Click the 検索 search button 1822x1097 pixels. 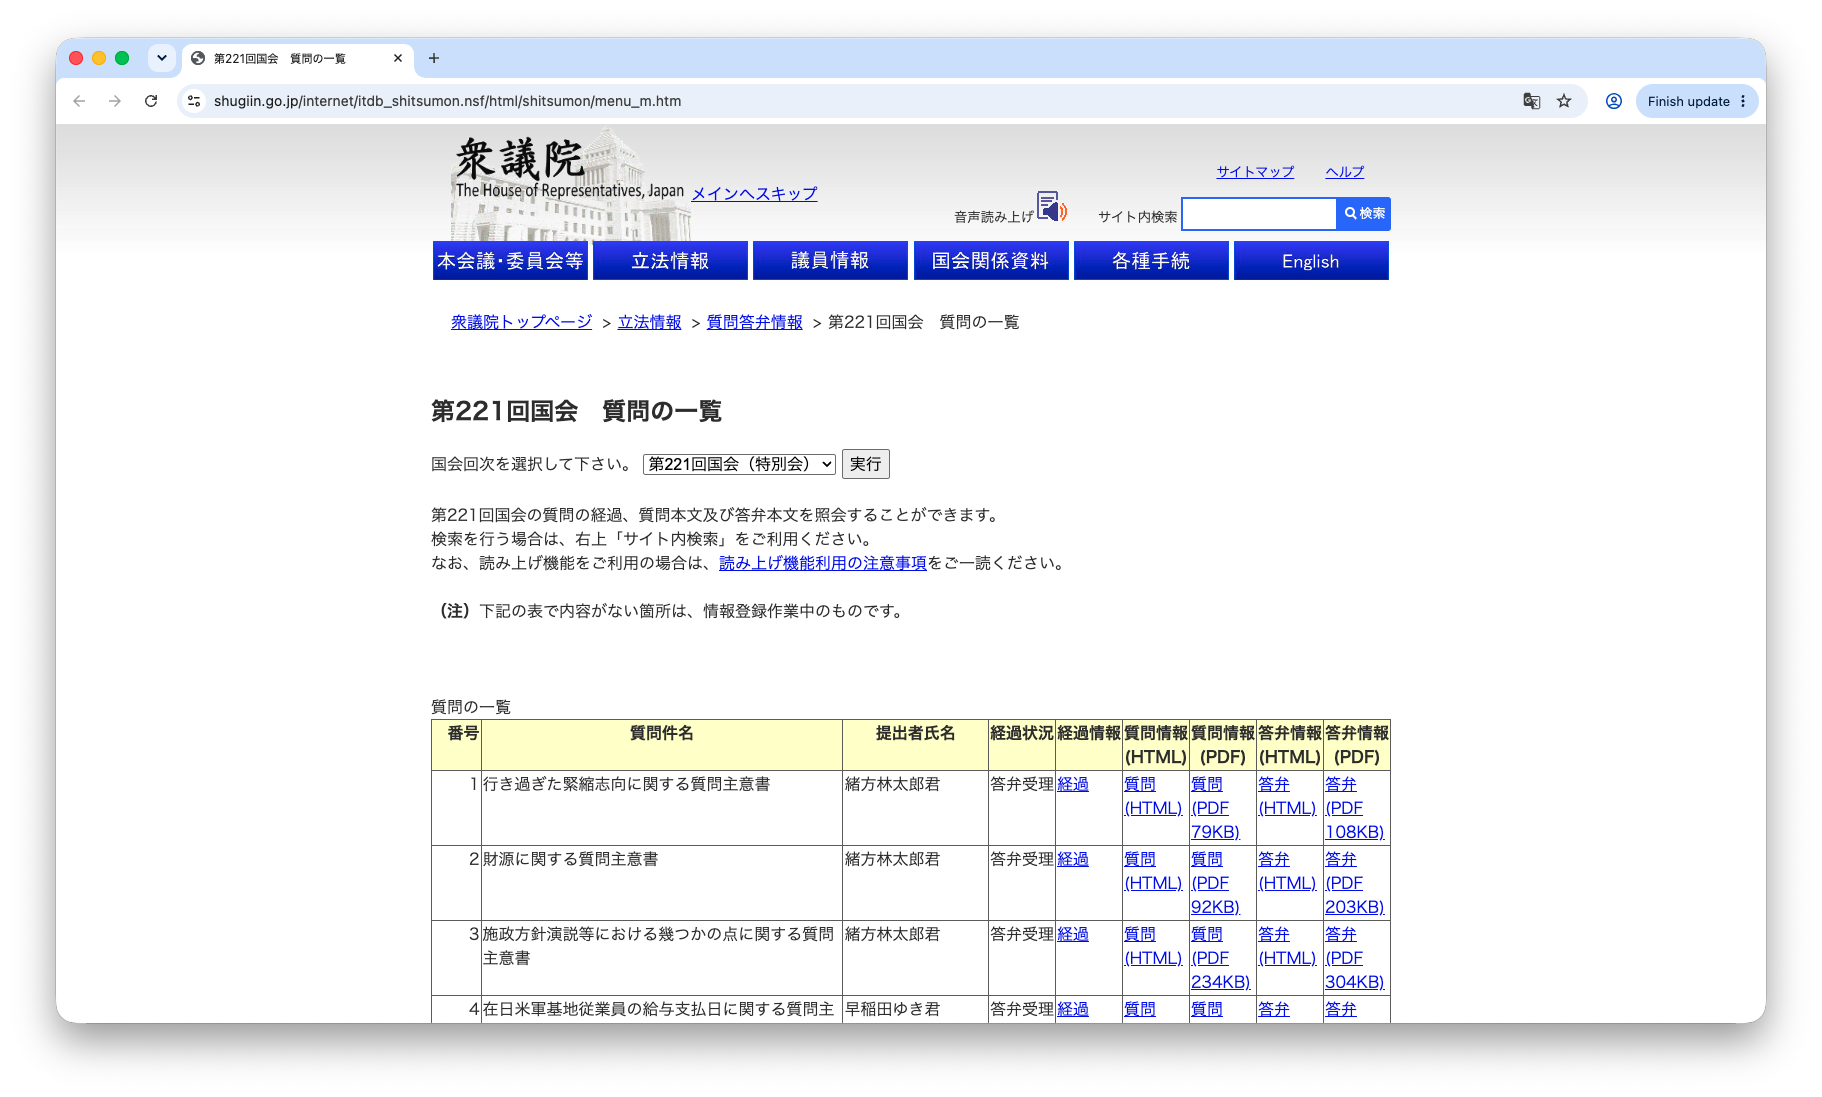(1364, 214)
